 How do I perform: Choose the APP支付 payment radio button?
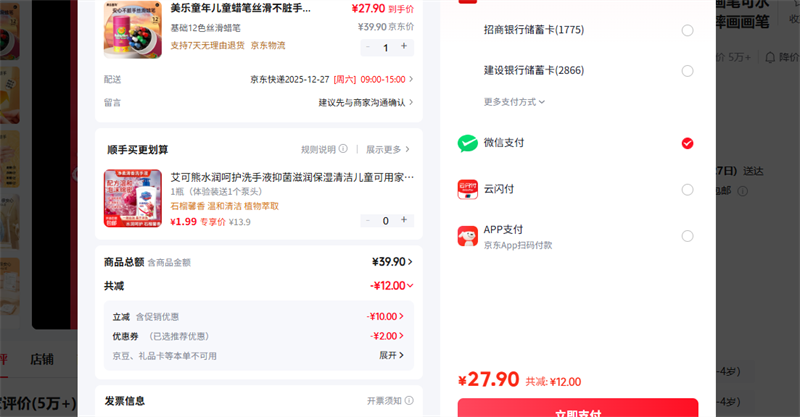tap(687, 236)
